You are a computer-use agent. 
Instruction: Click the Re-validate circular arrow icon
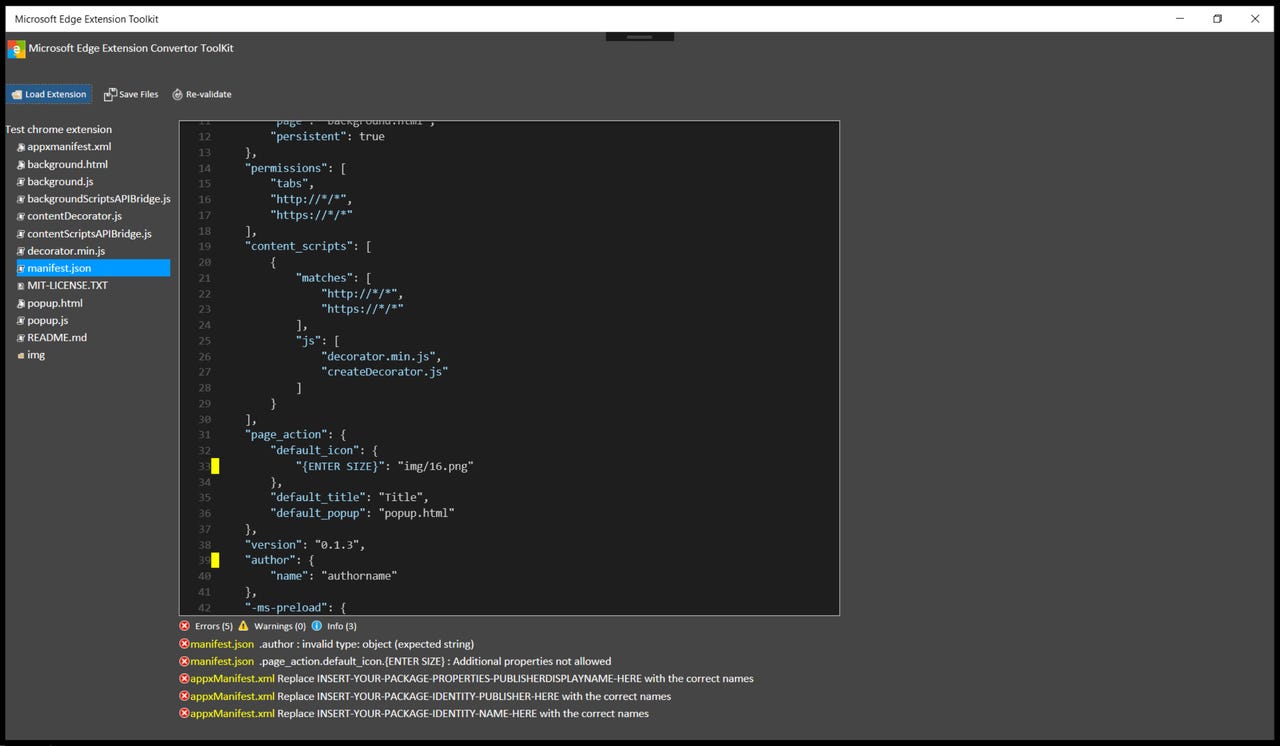click(177, 93)
